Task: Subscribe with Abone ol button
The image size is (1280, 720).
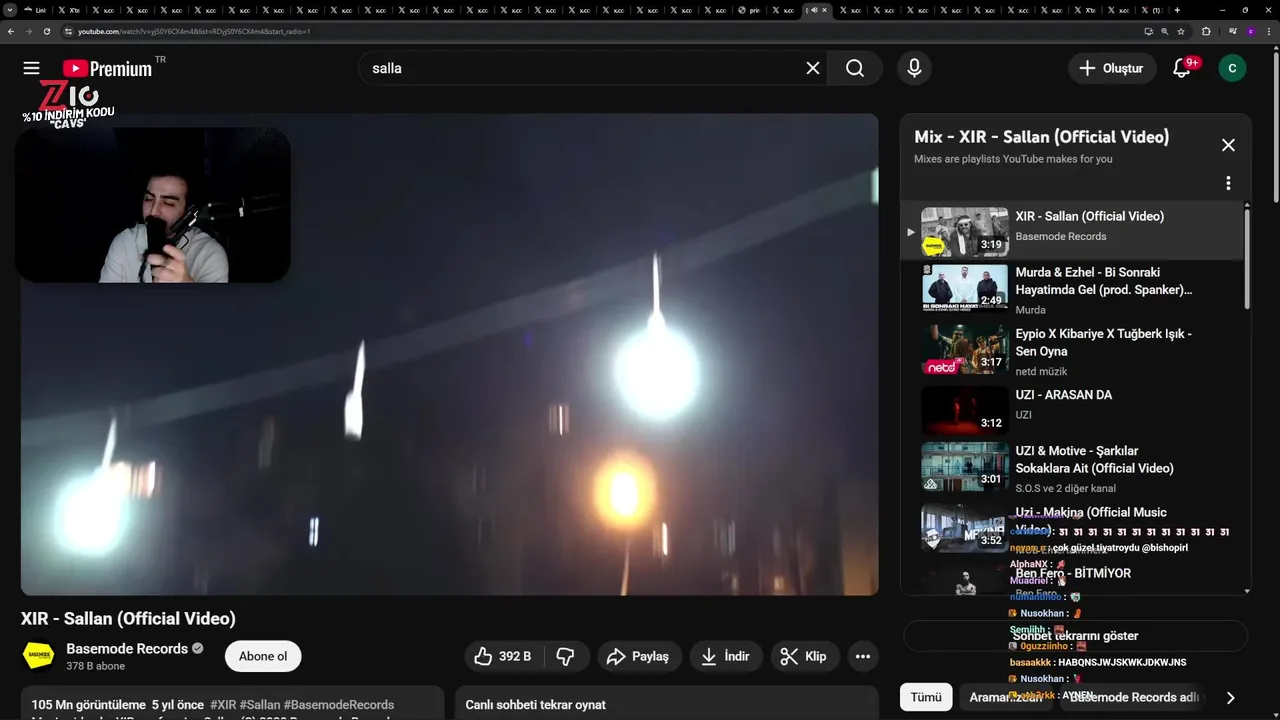Action: point(263,656)
